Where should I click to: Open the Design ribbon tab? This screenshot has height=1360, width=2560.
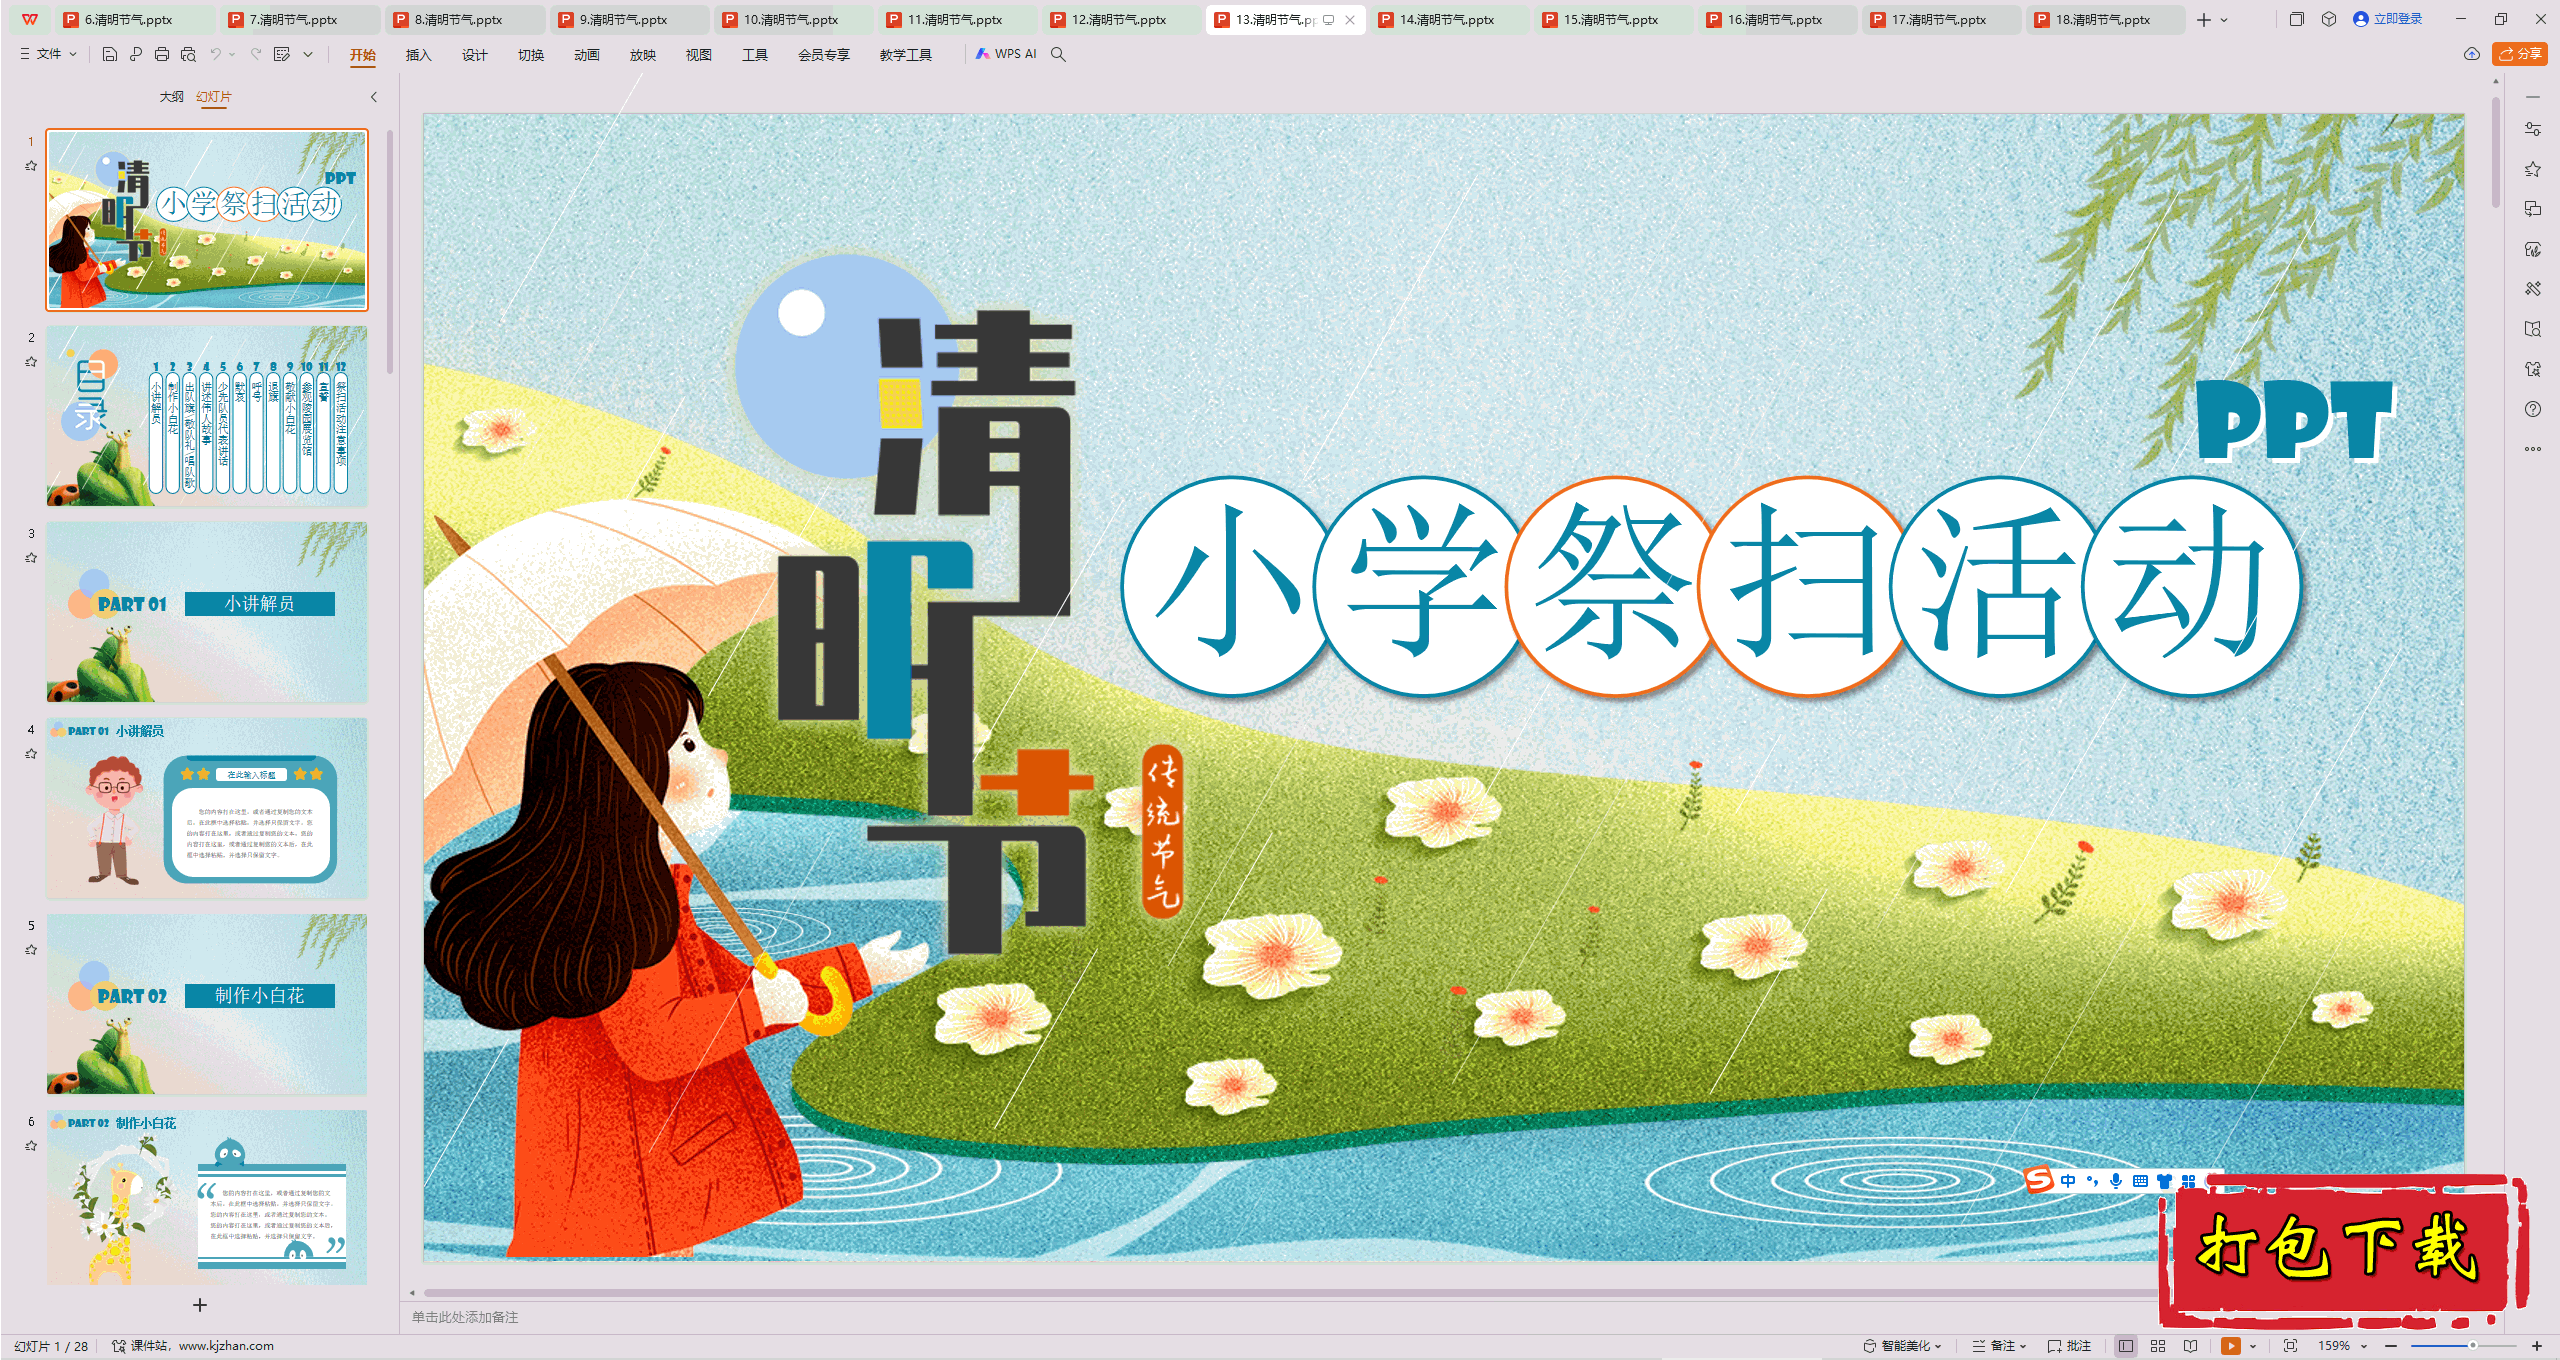pyautogui.click(x=474, y=55)
